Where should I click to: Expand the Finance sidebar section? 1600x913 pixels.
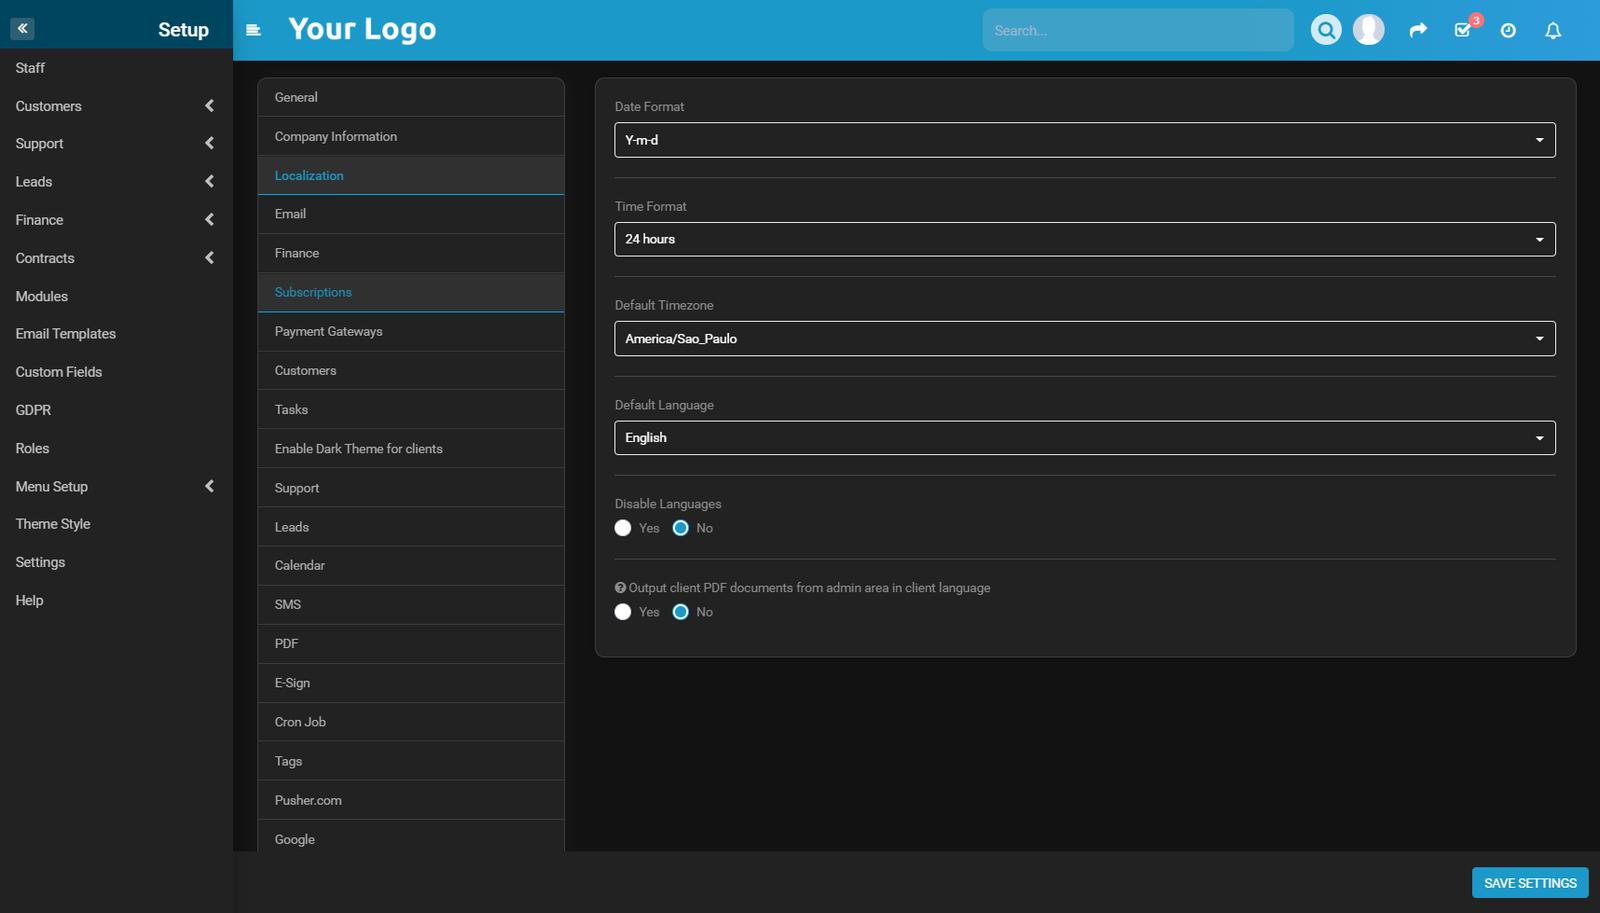(38, 219)
